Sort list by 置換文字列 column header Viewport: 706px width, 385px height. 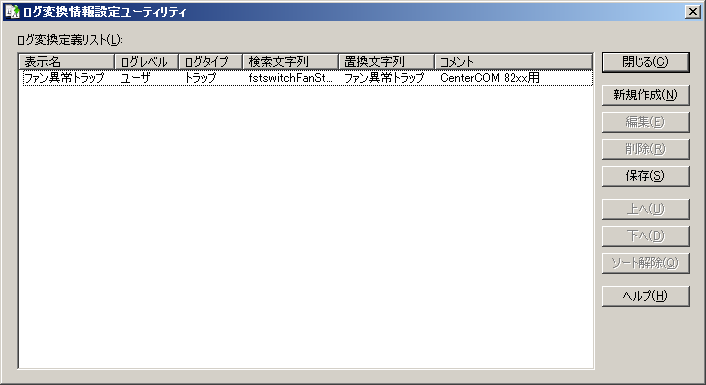point(386,62)
